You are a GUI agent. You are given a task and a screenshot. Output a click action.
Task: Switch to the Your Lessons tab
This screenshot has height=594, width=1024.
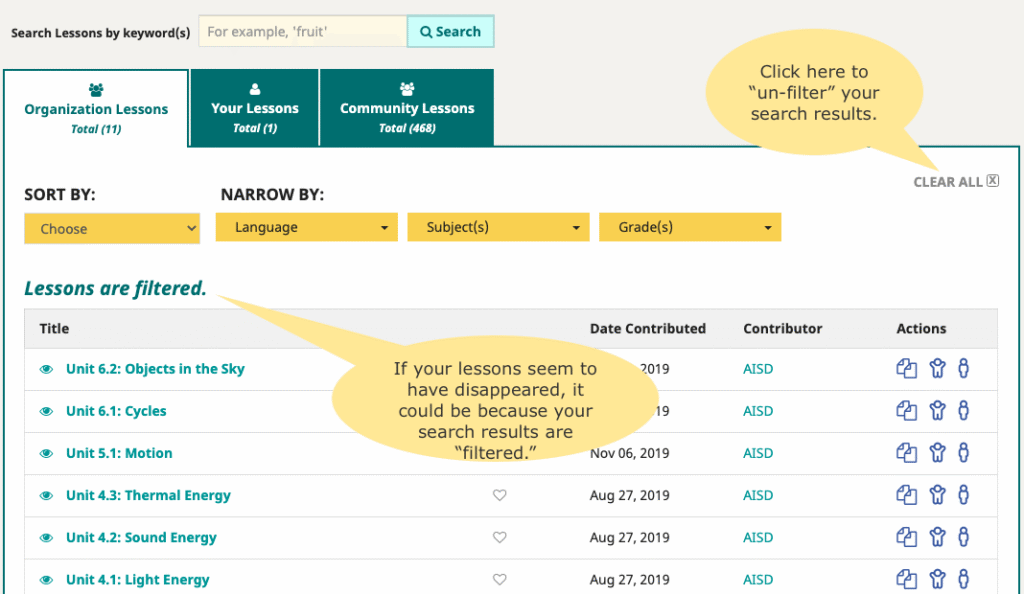254,108
